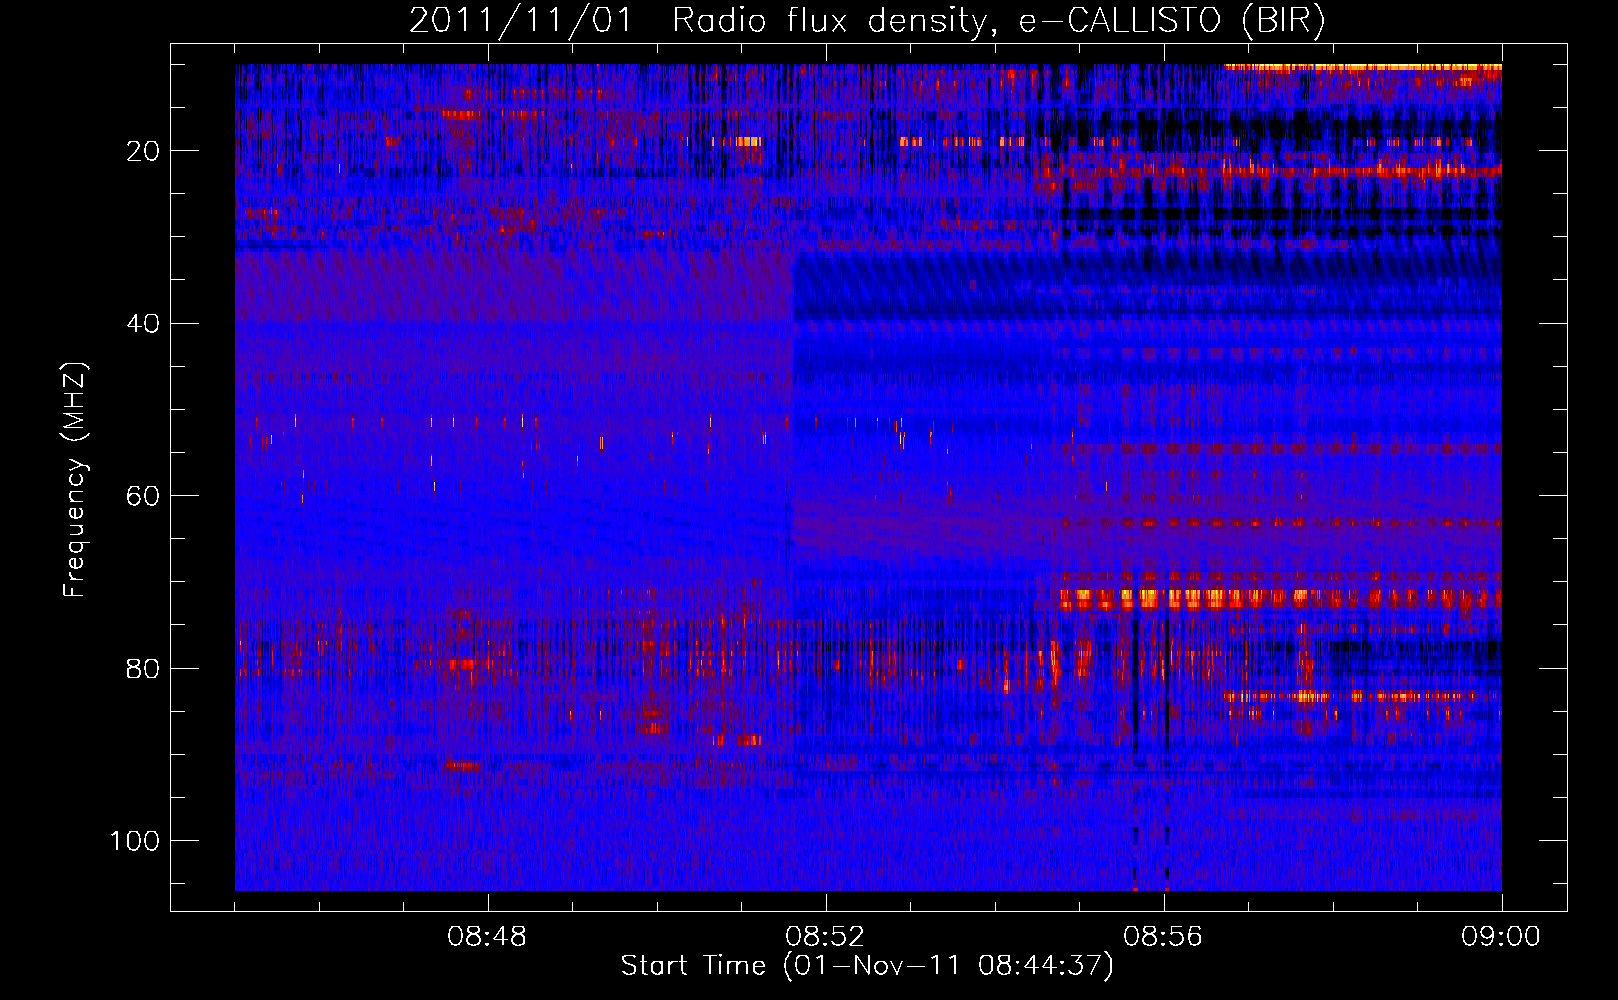Click the time tick label "08:48"

click(487, 937)
